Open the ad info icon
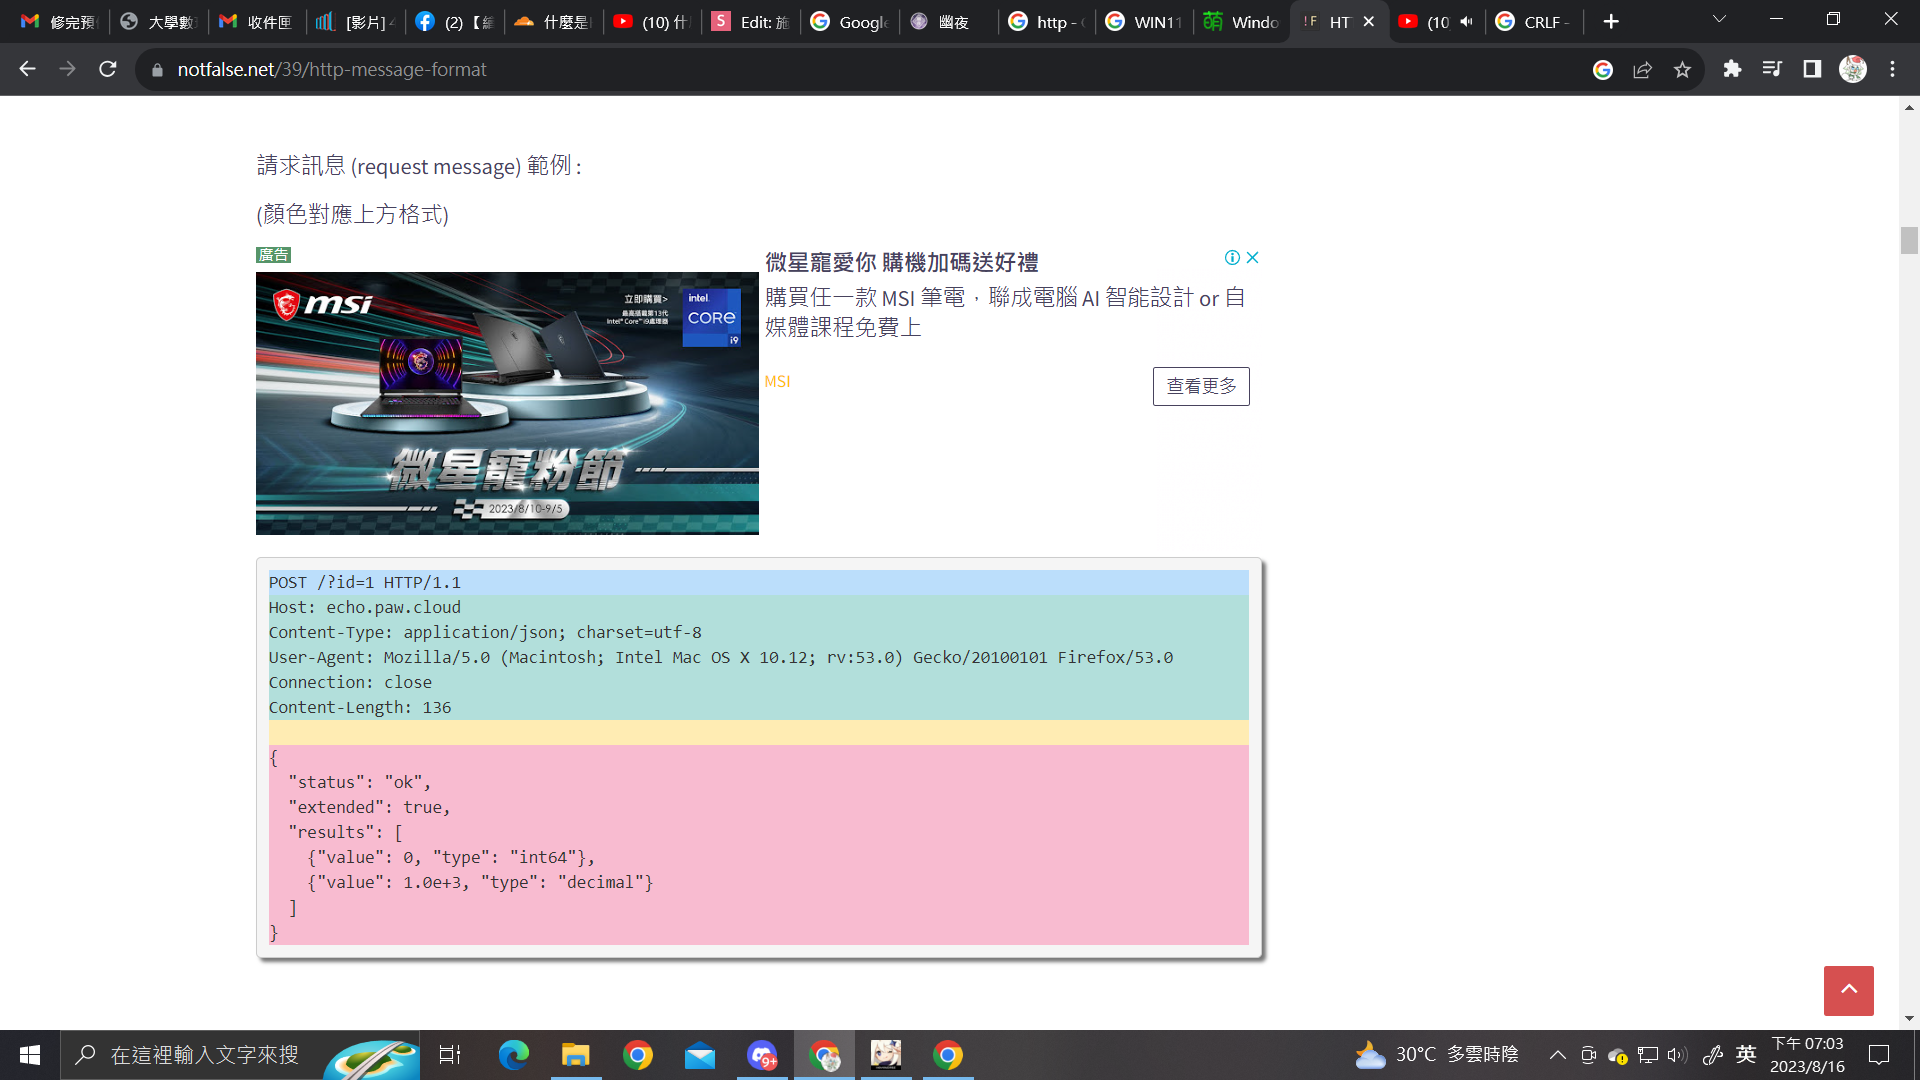 (x=1232, y=257)
